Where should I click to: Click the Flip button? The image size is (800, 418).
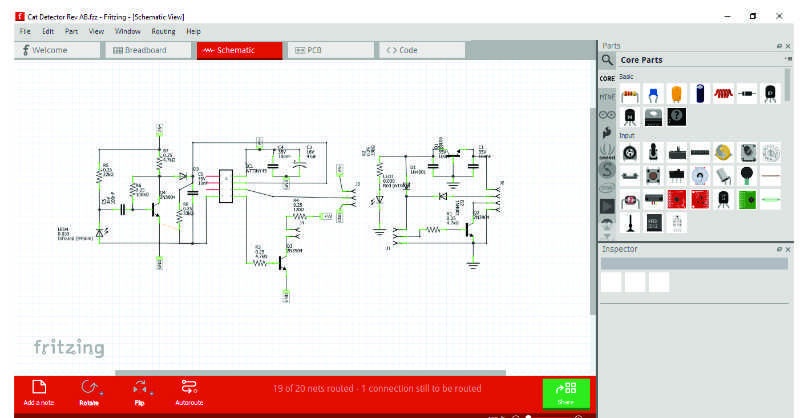click(x=140, y=393)
